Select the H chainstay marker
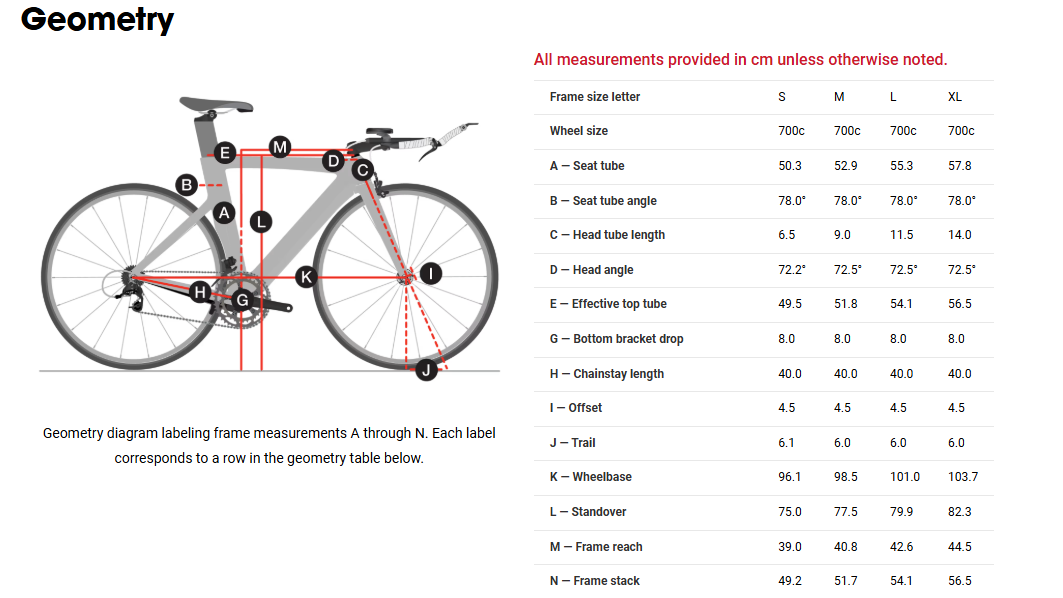1063x598 pixels. (x=200, y=292)
